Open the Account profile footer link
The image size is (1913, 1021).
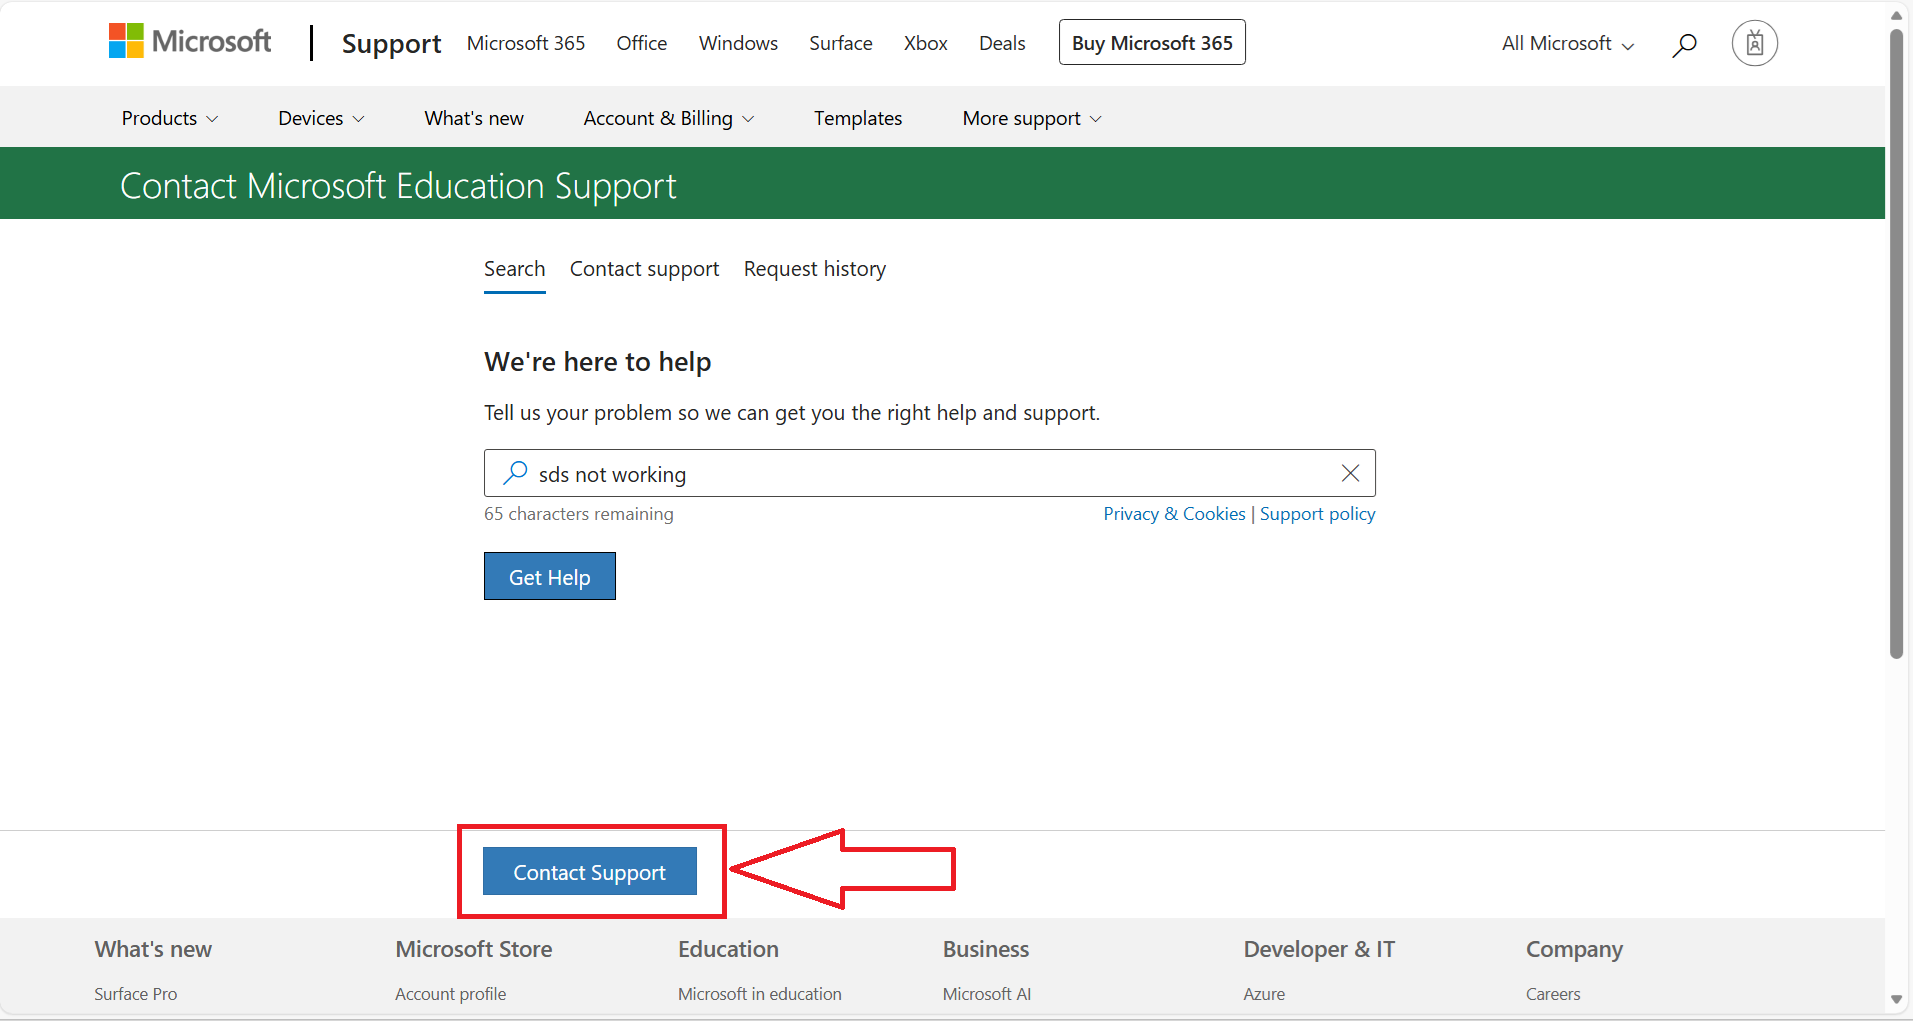click(x=451, y=994)
